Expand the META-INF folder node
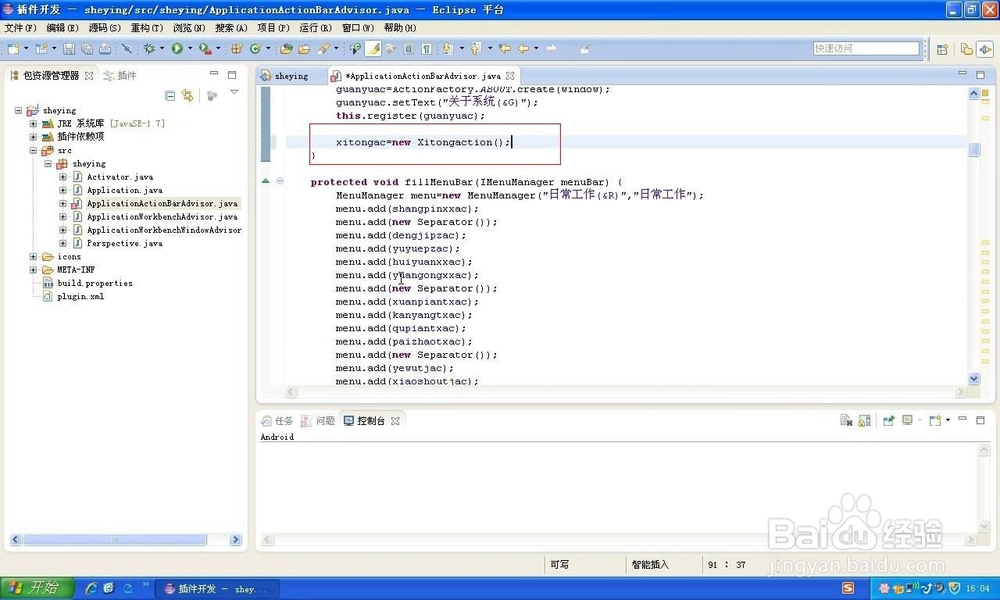Viewport: 1000px width, 600px height. tap(33, 270)
